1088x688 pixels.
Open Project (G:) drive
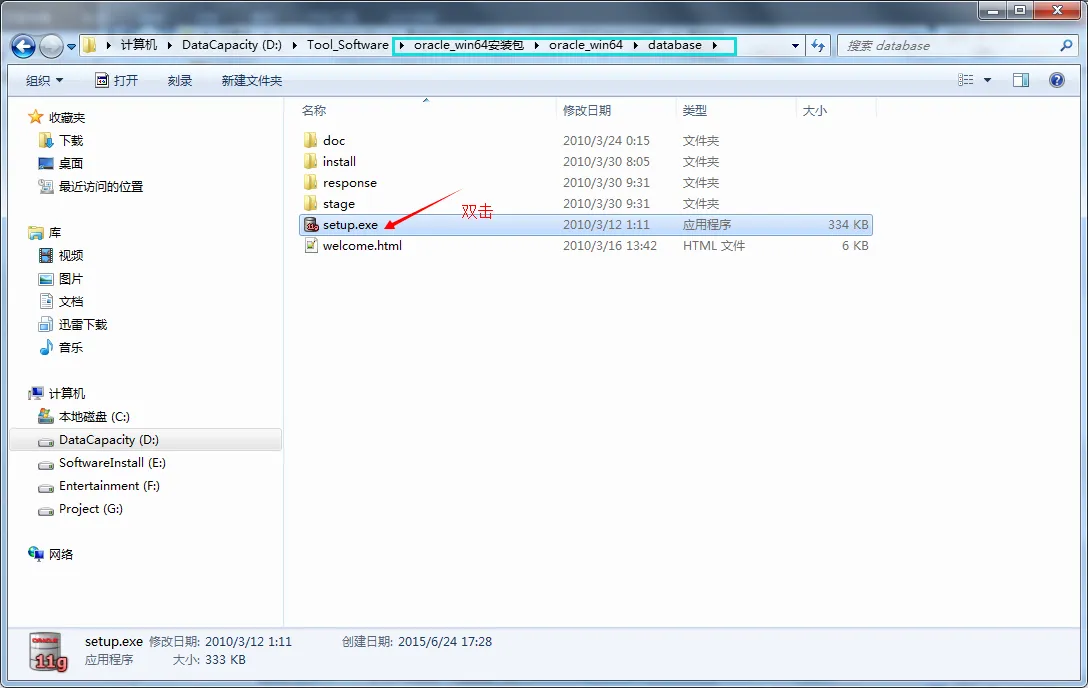(x=91, y=508)
